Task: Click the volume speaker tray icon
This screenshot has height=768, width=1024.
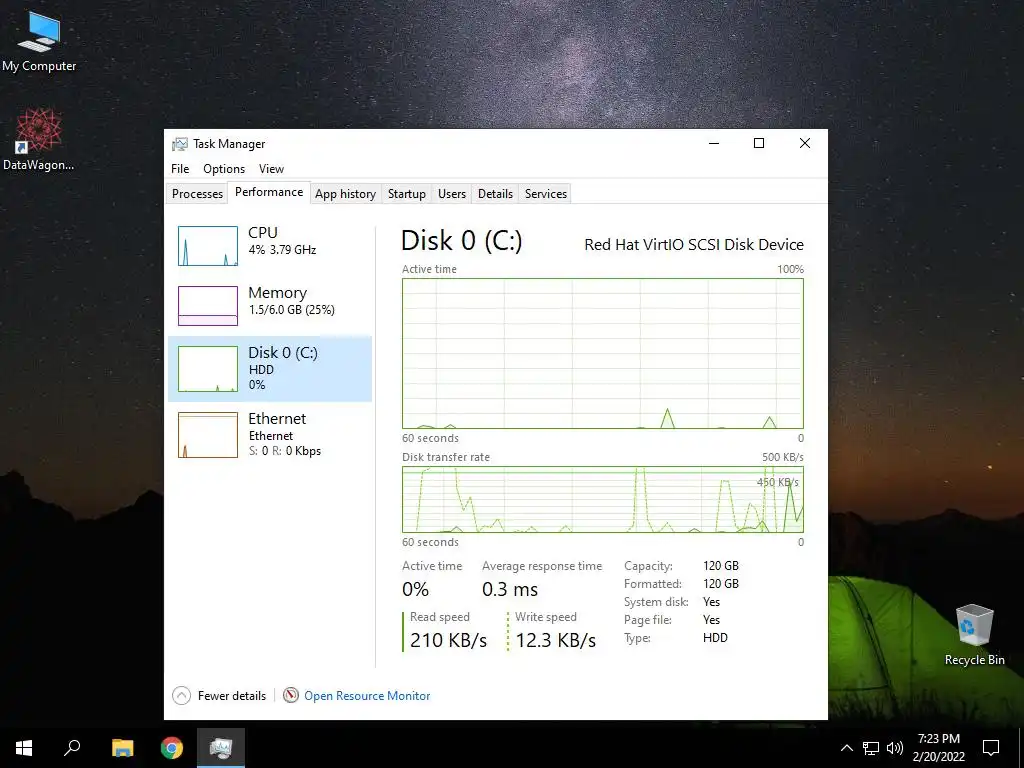Action: click(x=895, y=748)
